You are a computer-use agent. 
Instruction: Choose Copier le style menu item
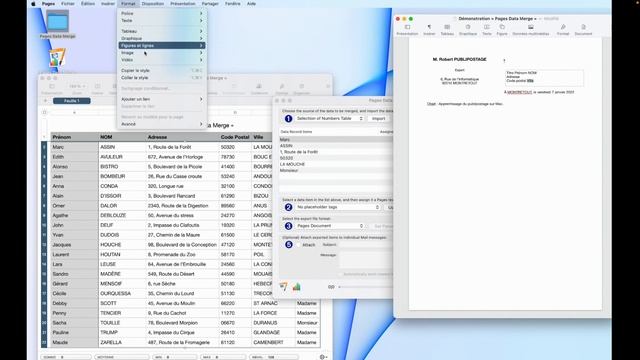(162, 71)
